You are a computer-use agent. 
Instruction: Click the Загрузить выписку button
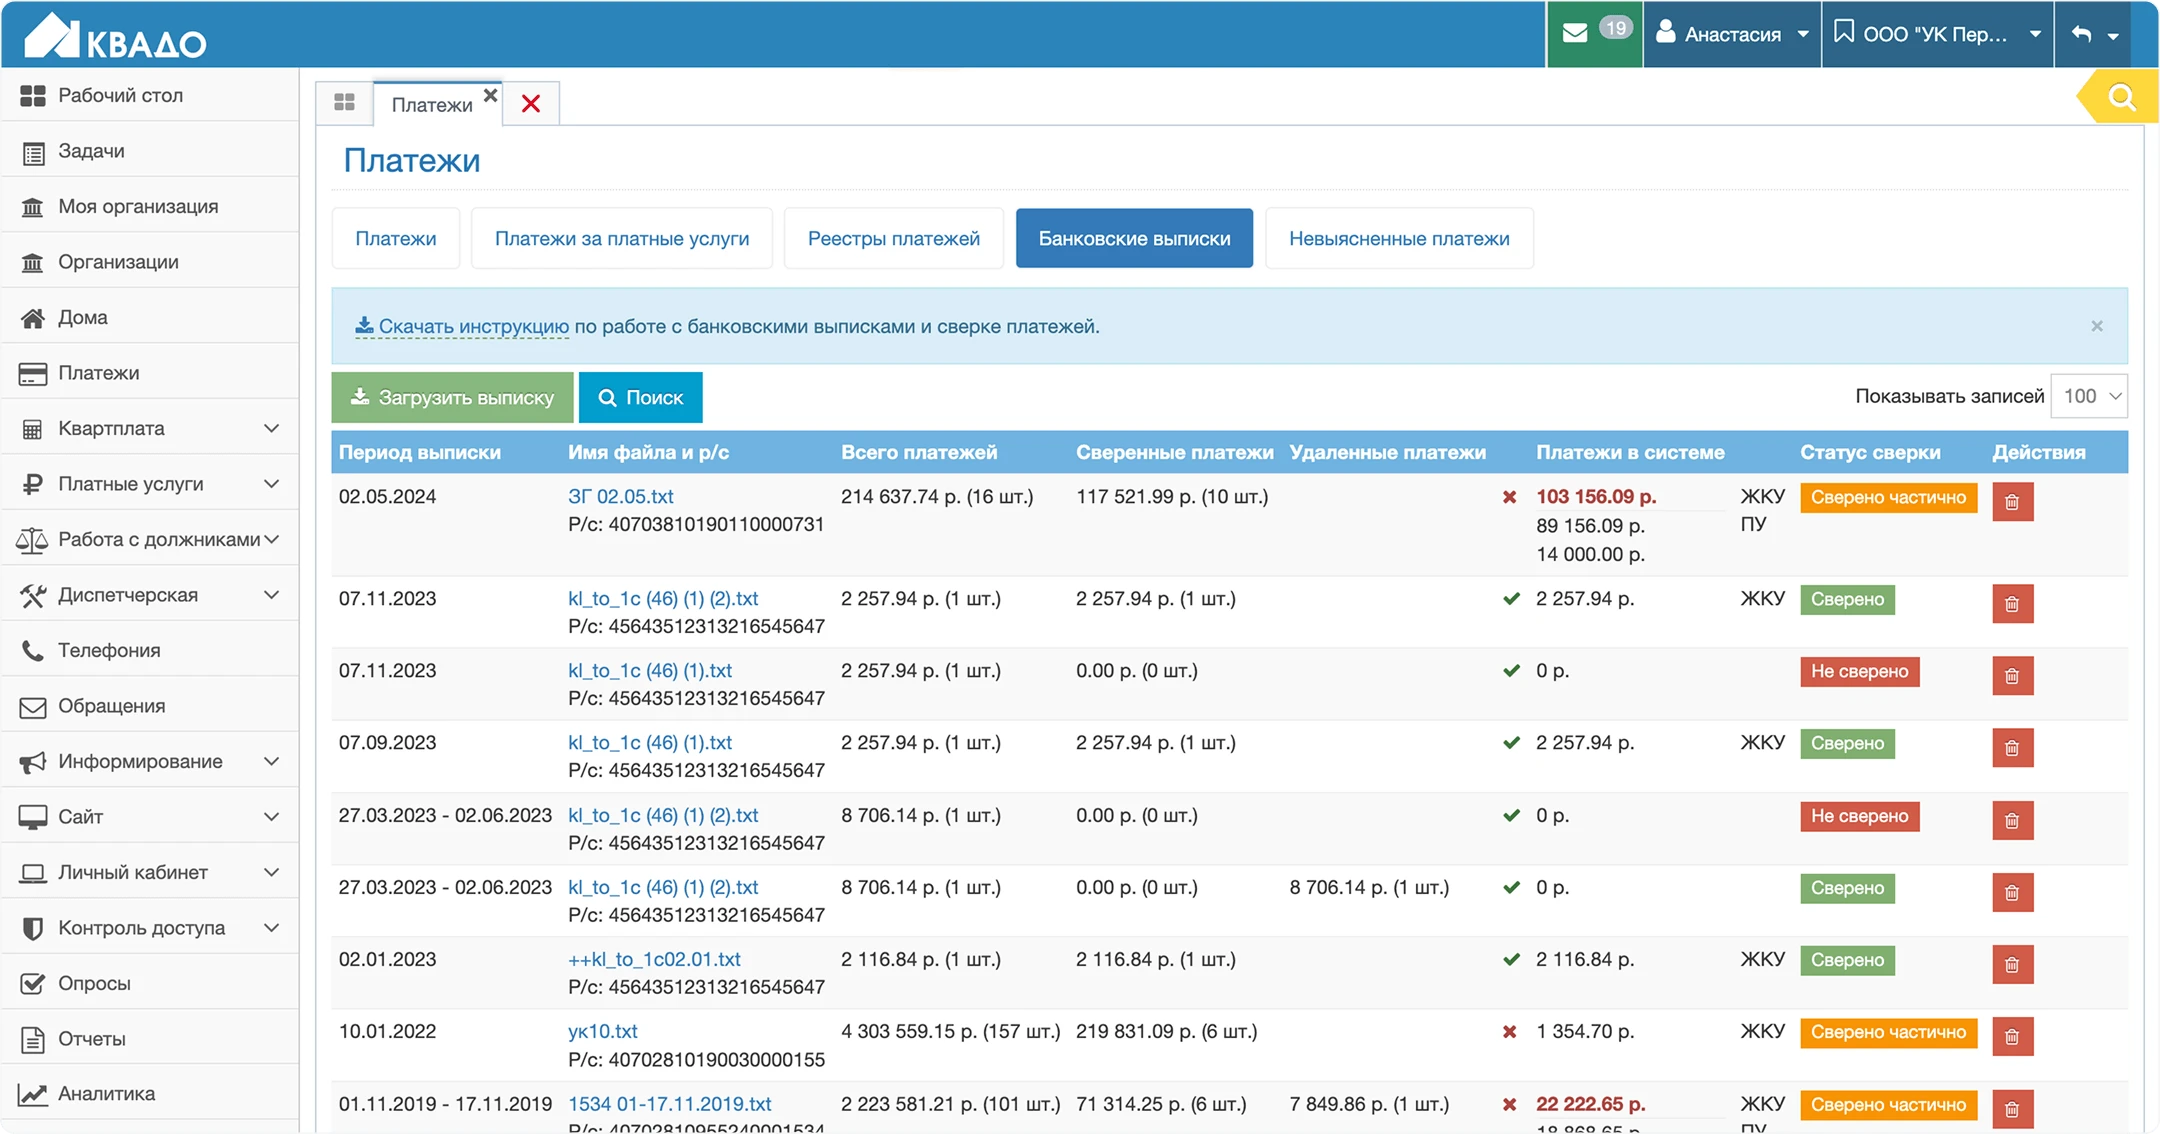tap(452, 398)
